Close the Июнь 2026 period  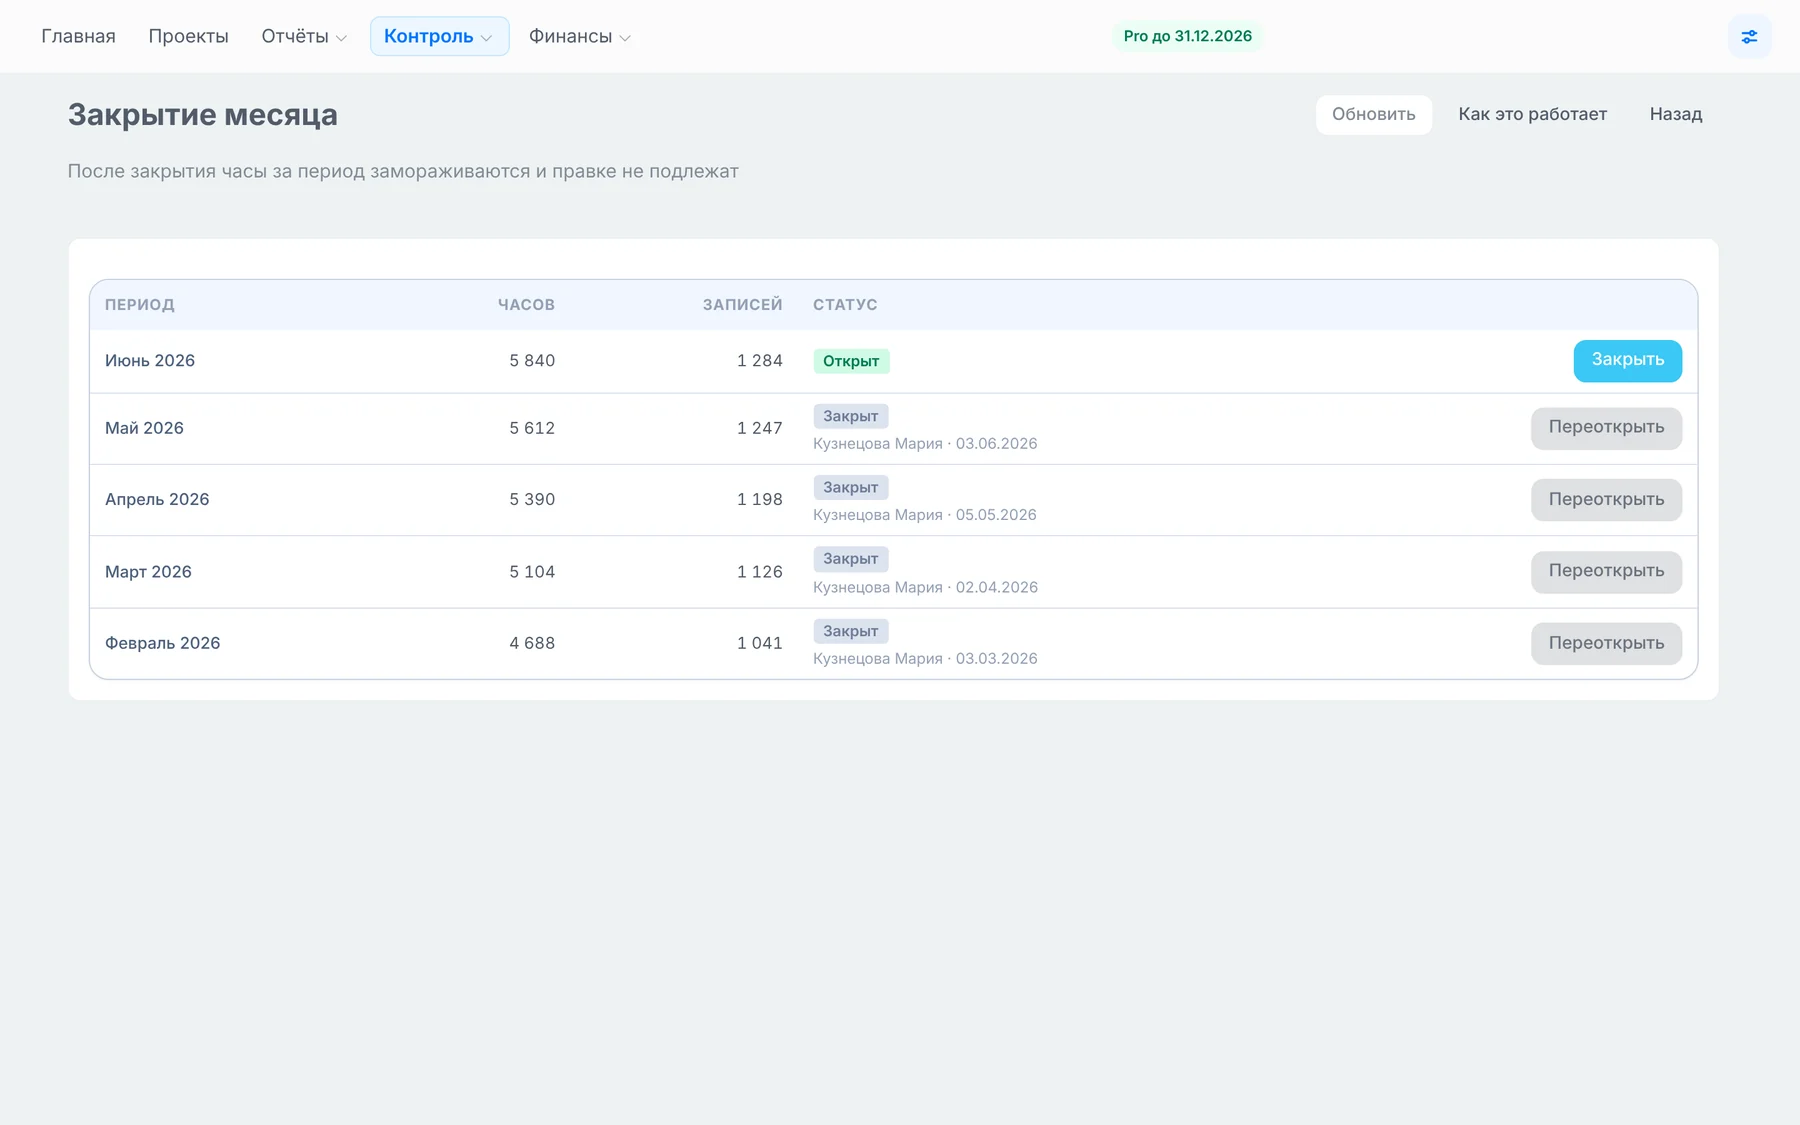[x=1627, y=360]
